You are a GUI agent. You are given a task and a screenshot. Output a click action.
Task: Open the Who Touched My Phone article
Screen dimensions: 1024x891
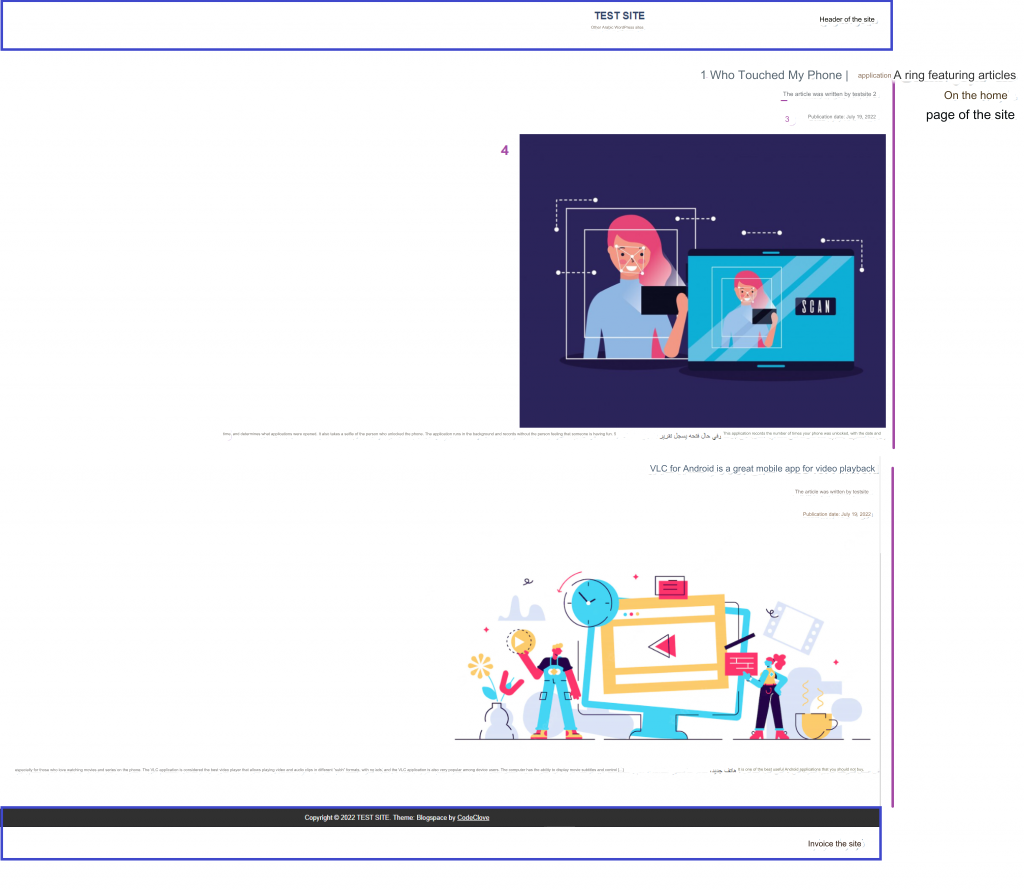coord(775,75)
